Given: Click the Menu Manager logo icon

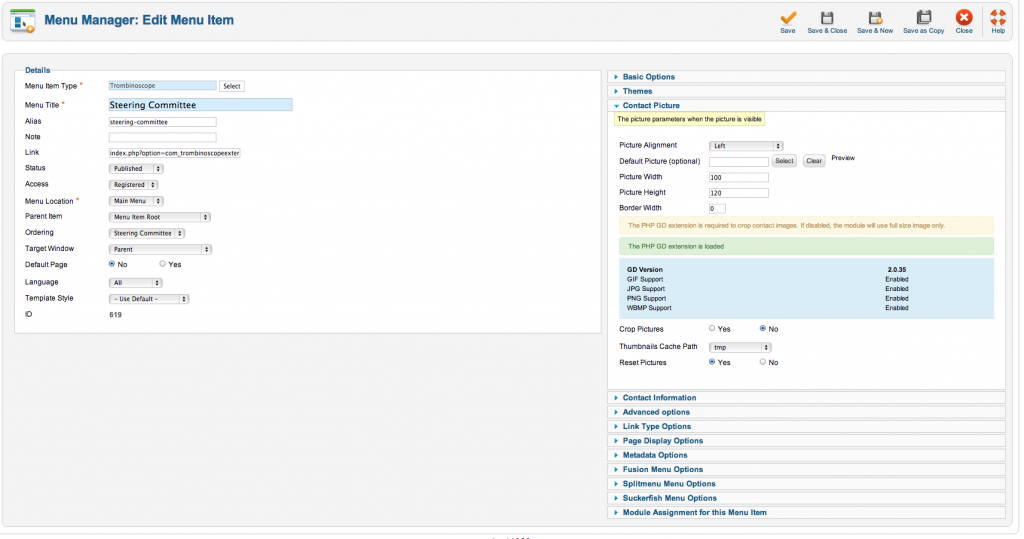Looking at the screenshot, I should [x=22, y=20].
